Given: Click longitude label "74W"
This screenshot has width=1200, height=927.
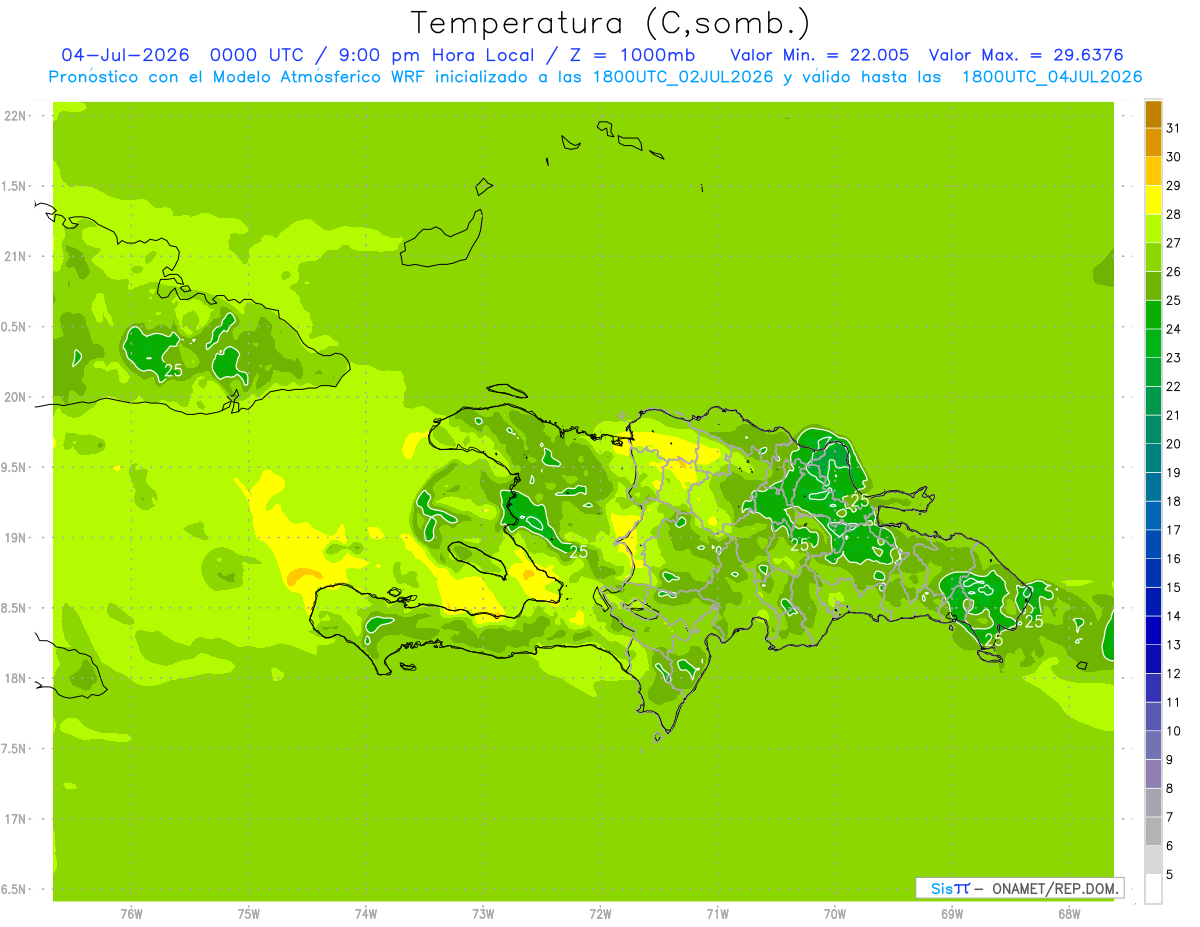Looking at the screenshot, I should (366, 913).
